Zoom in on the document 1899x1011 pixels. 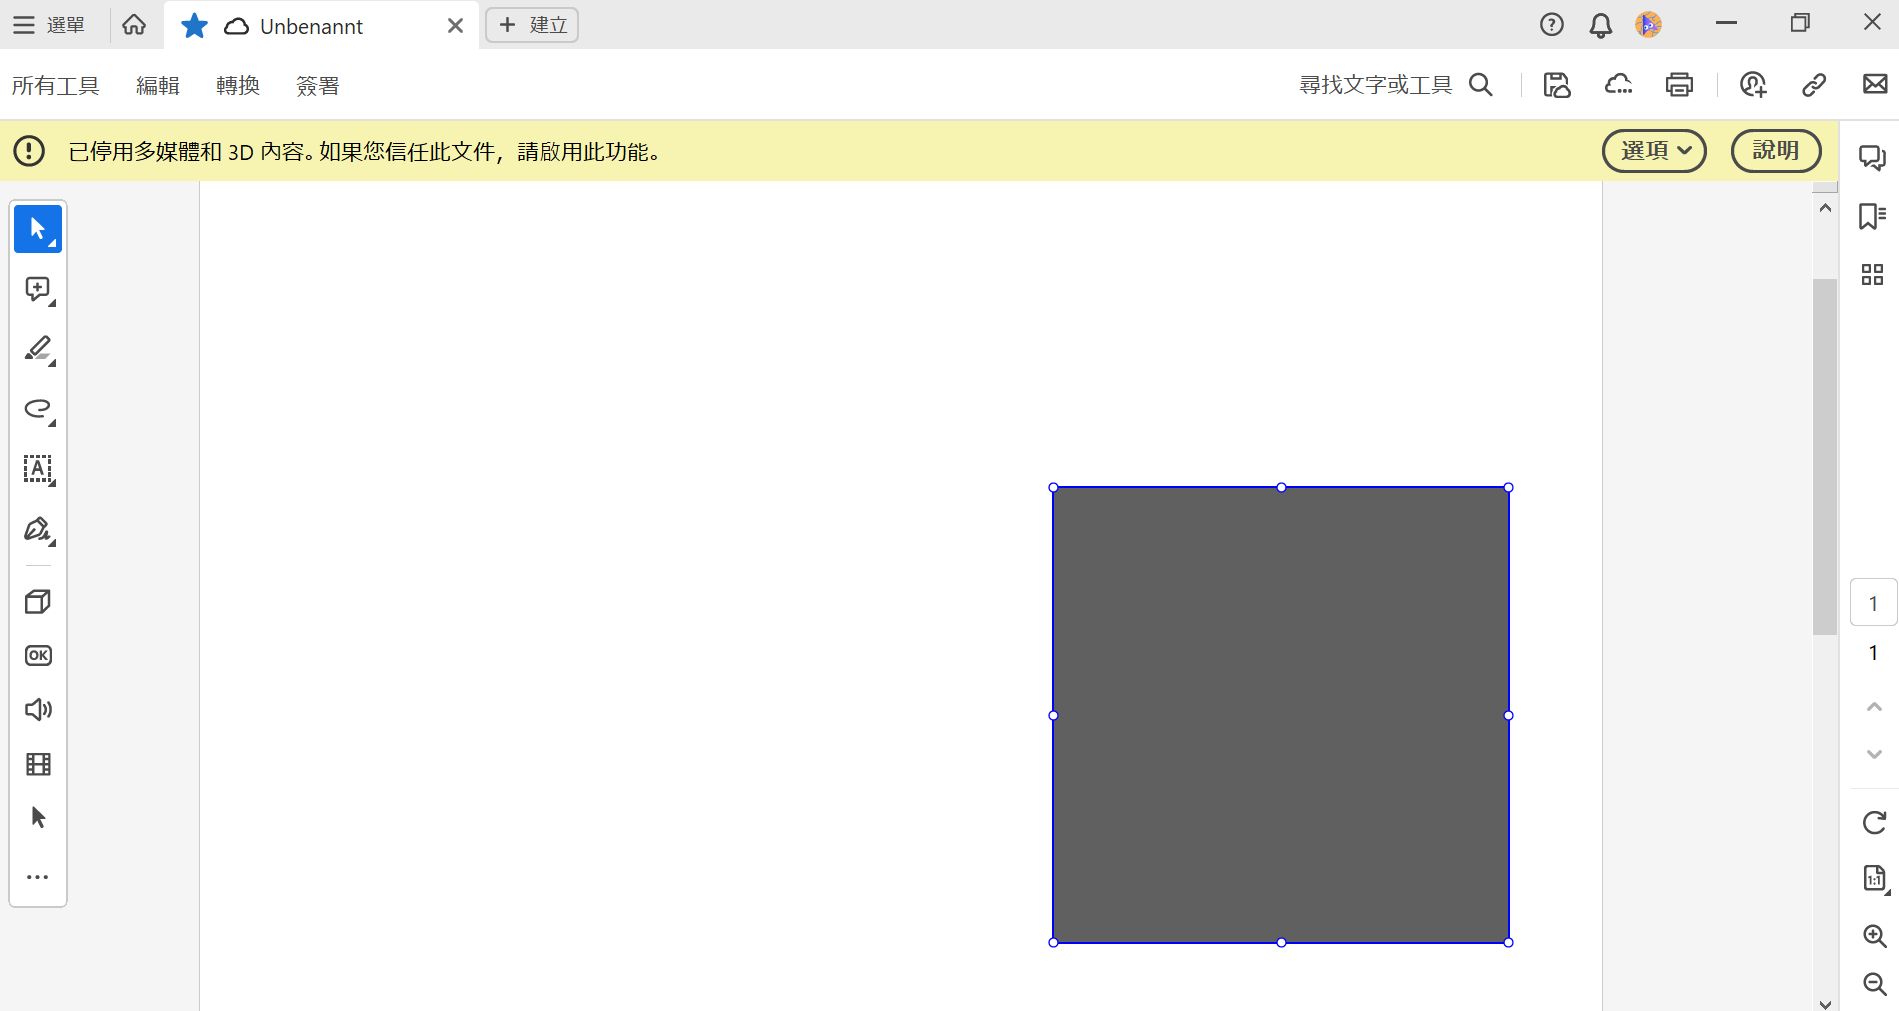1872,936
